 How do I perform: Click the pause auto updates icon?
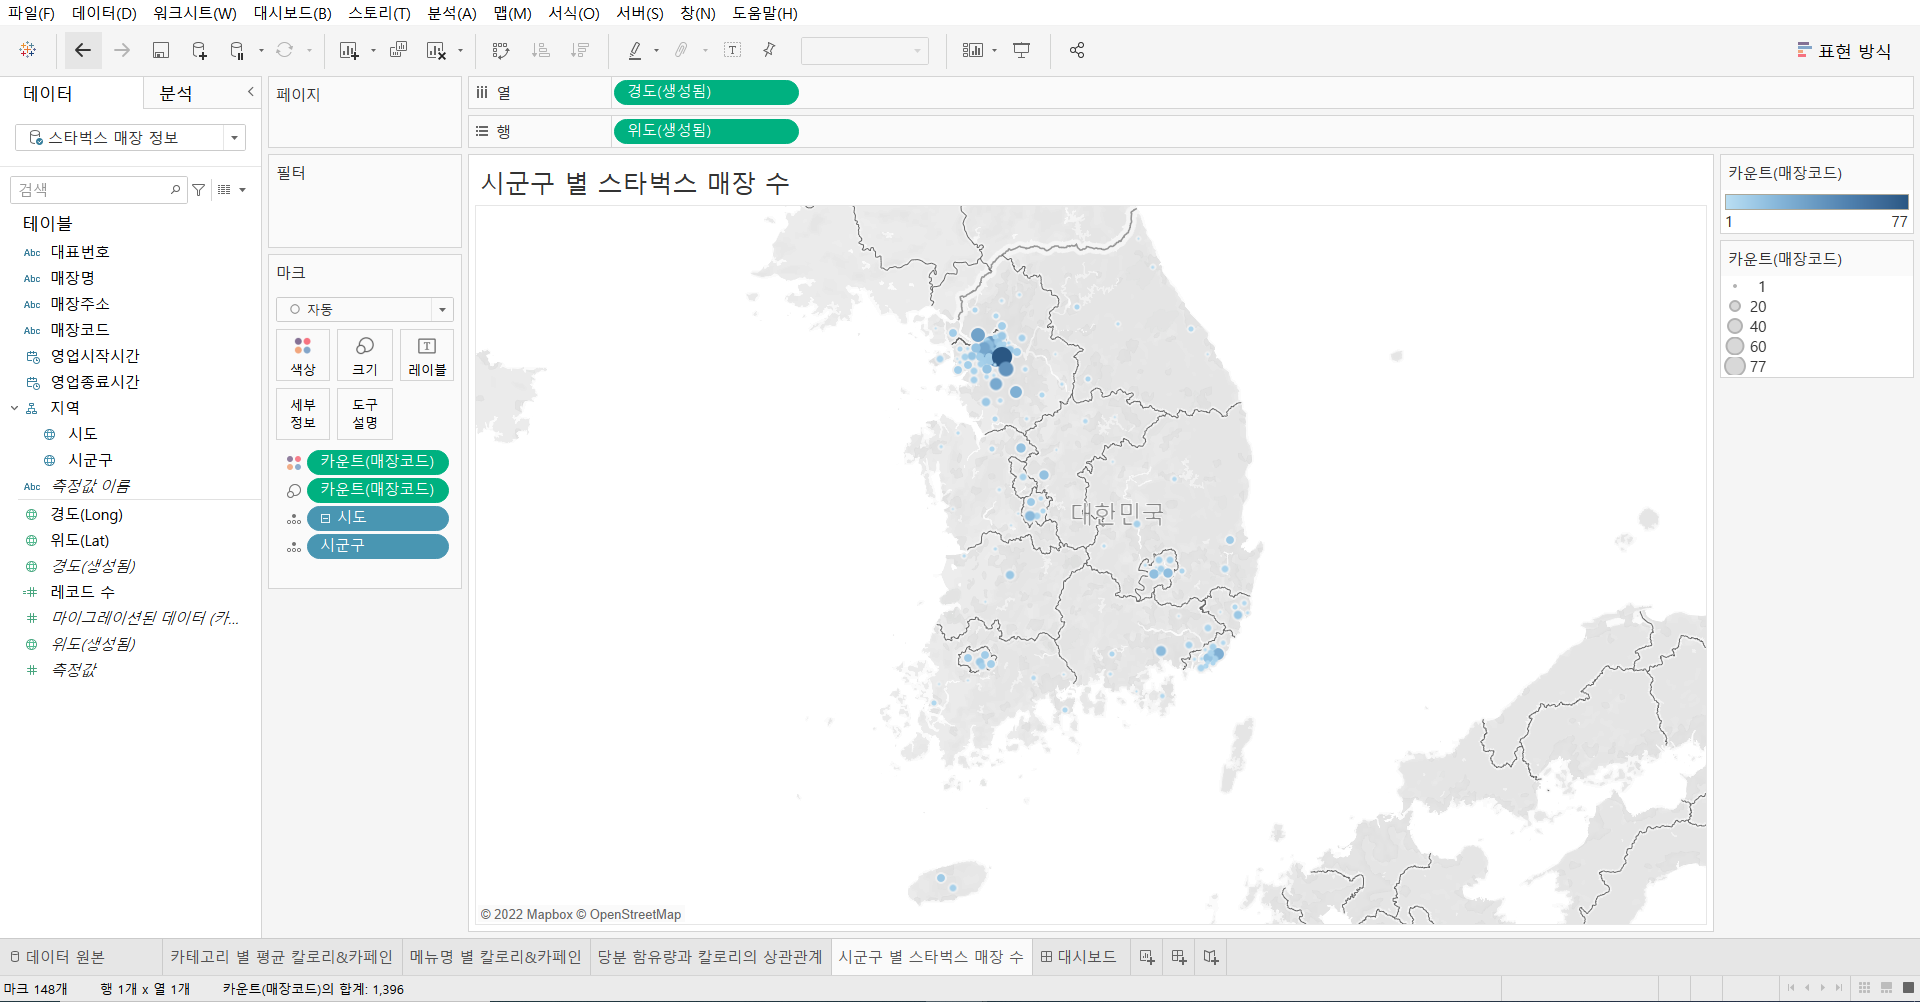tap(237, 50)
